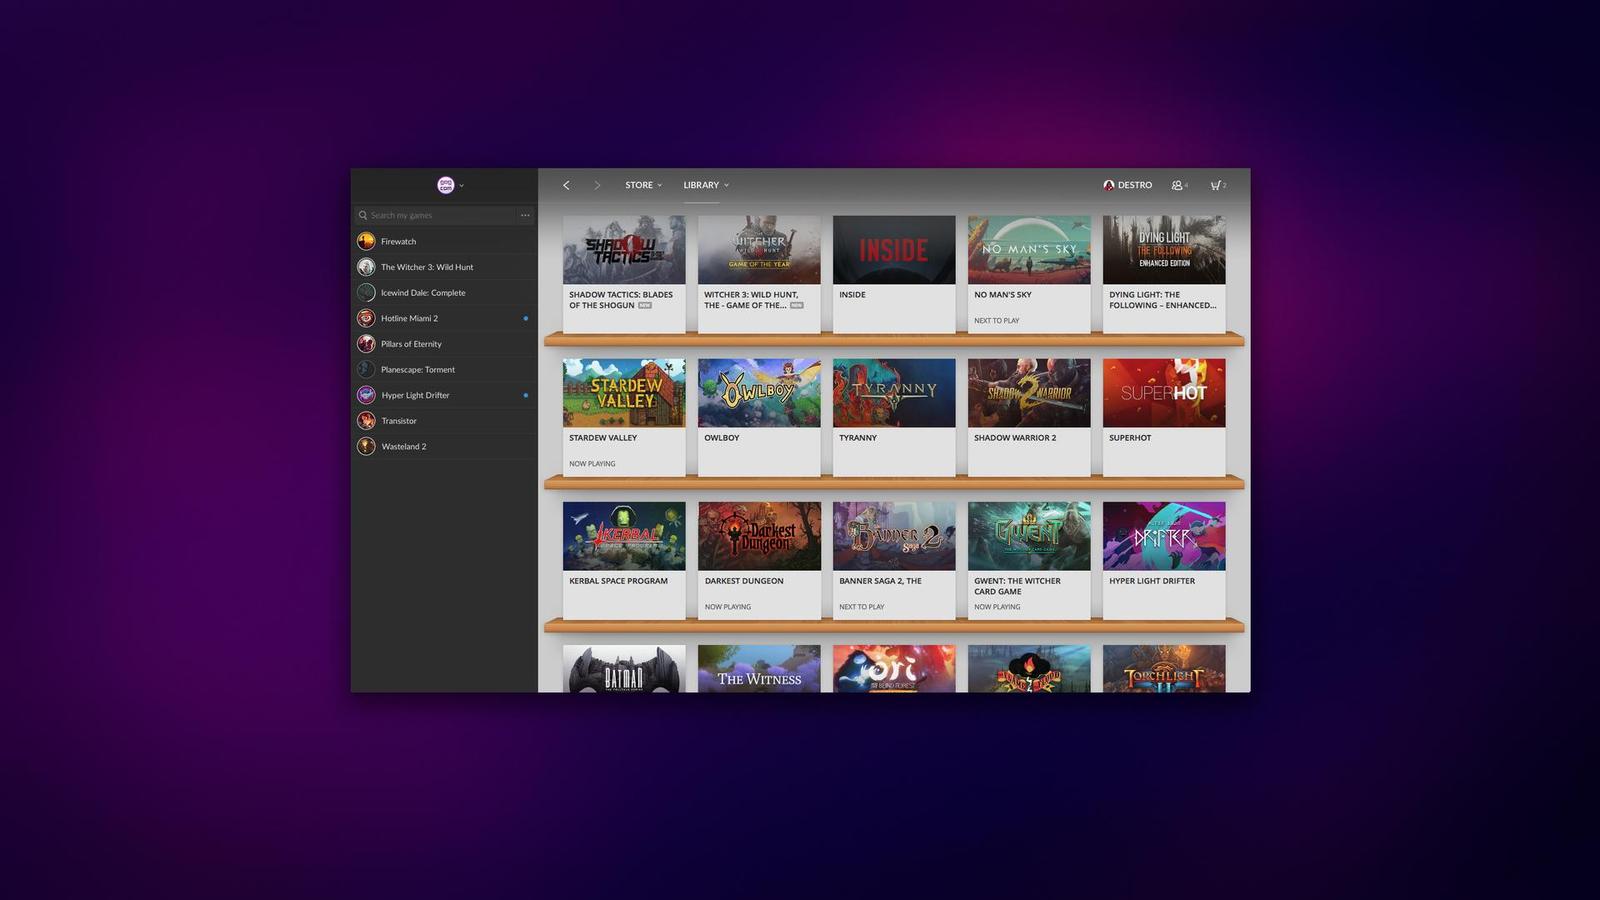Screen dimensions: 1600x900
Task: Open the Superhot game thumbnail
Action: point(1163,393)
